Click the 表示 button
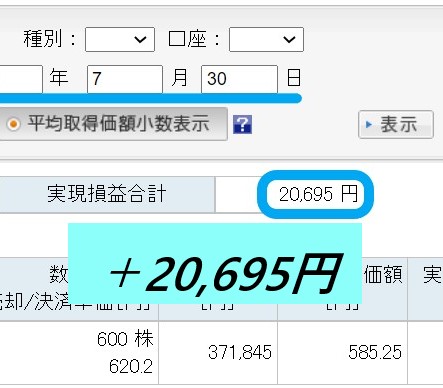The width and height of the screenshot is (443, 388). 396,124
